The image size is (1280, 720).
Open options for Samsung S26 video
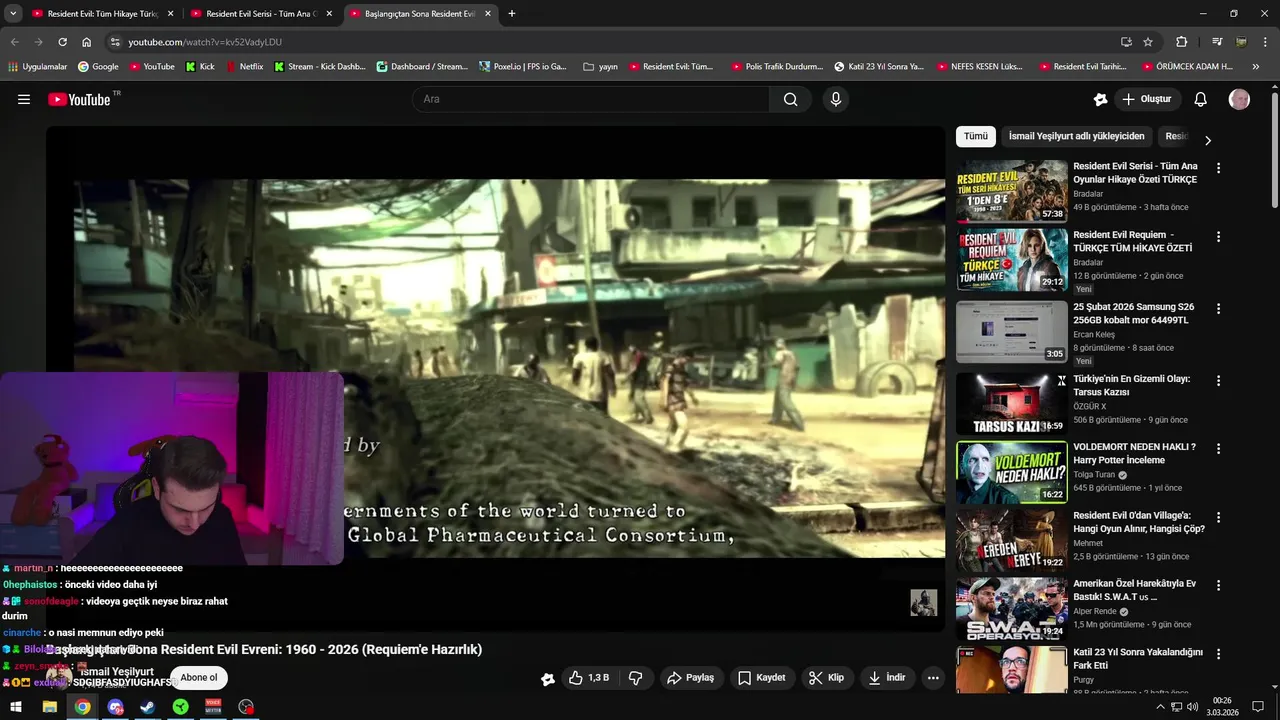point(1218,309)
